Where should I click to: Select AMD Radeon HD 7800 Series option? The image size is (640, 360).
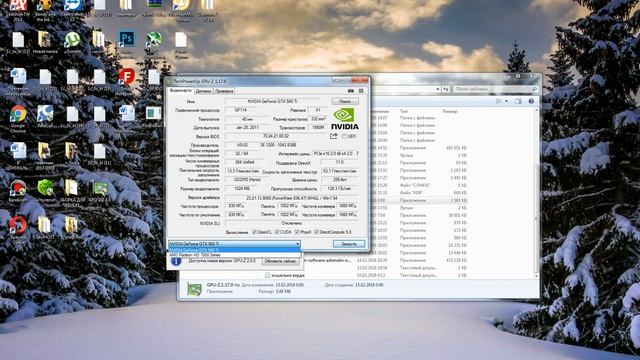[x=234, y=255]
